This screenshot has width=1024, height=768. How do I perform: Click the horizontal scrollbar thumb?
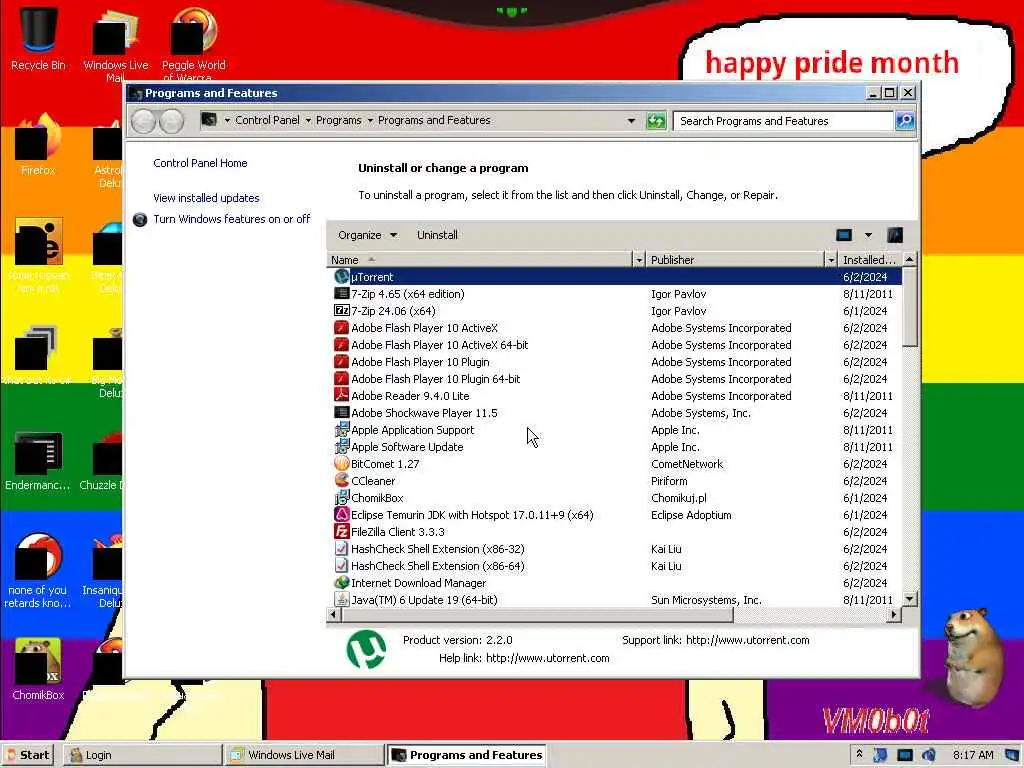tap(536, 615)
